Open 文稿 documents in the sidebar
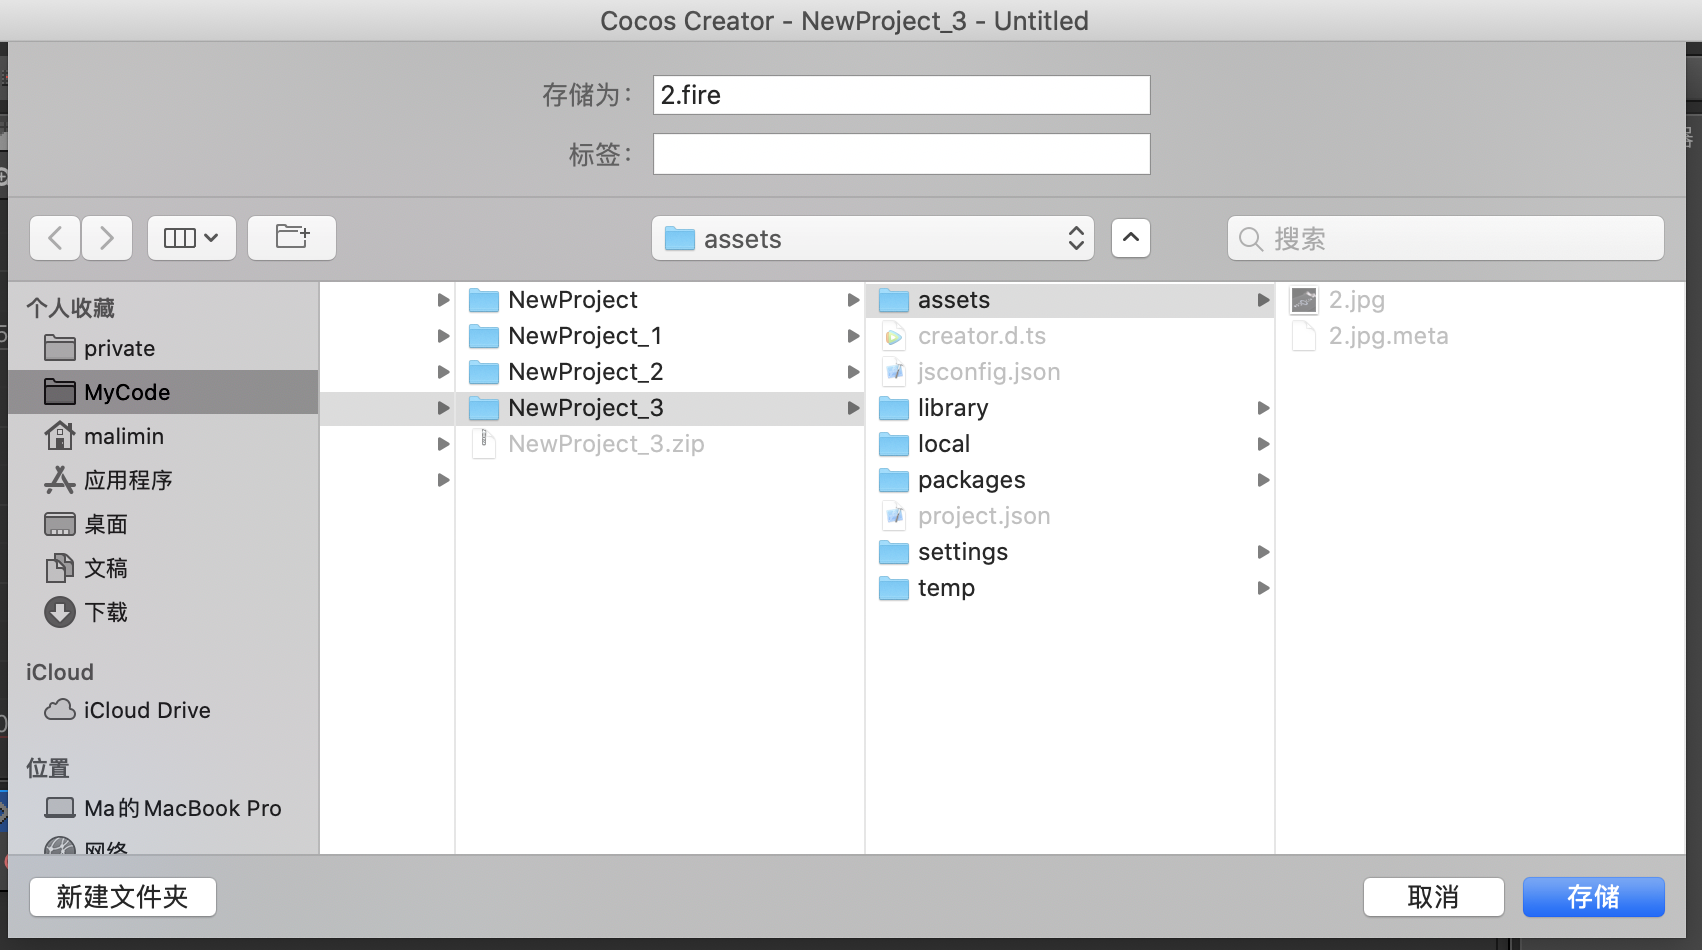The image size is (1702, 950). [163, 568]
